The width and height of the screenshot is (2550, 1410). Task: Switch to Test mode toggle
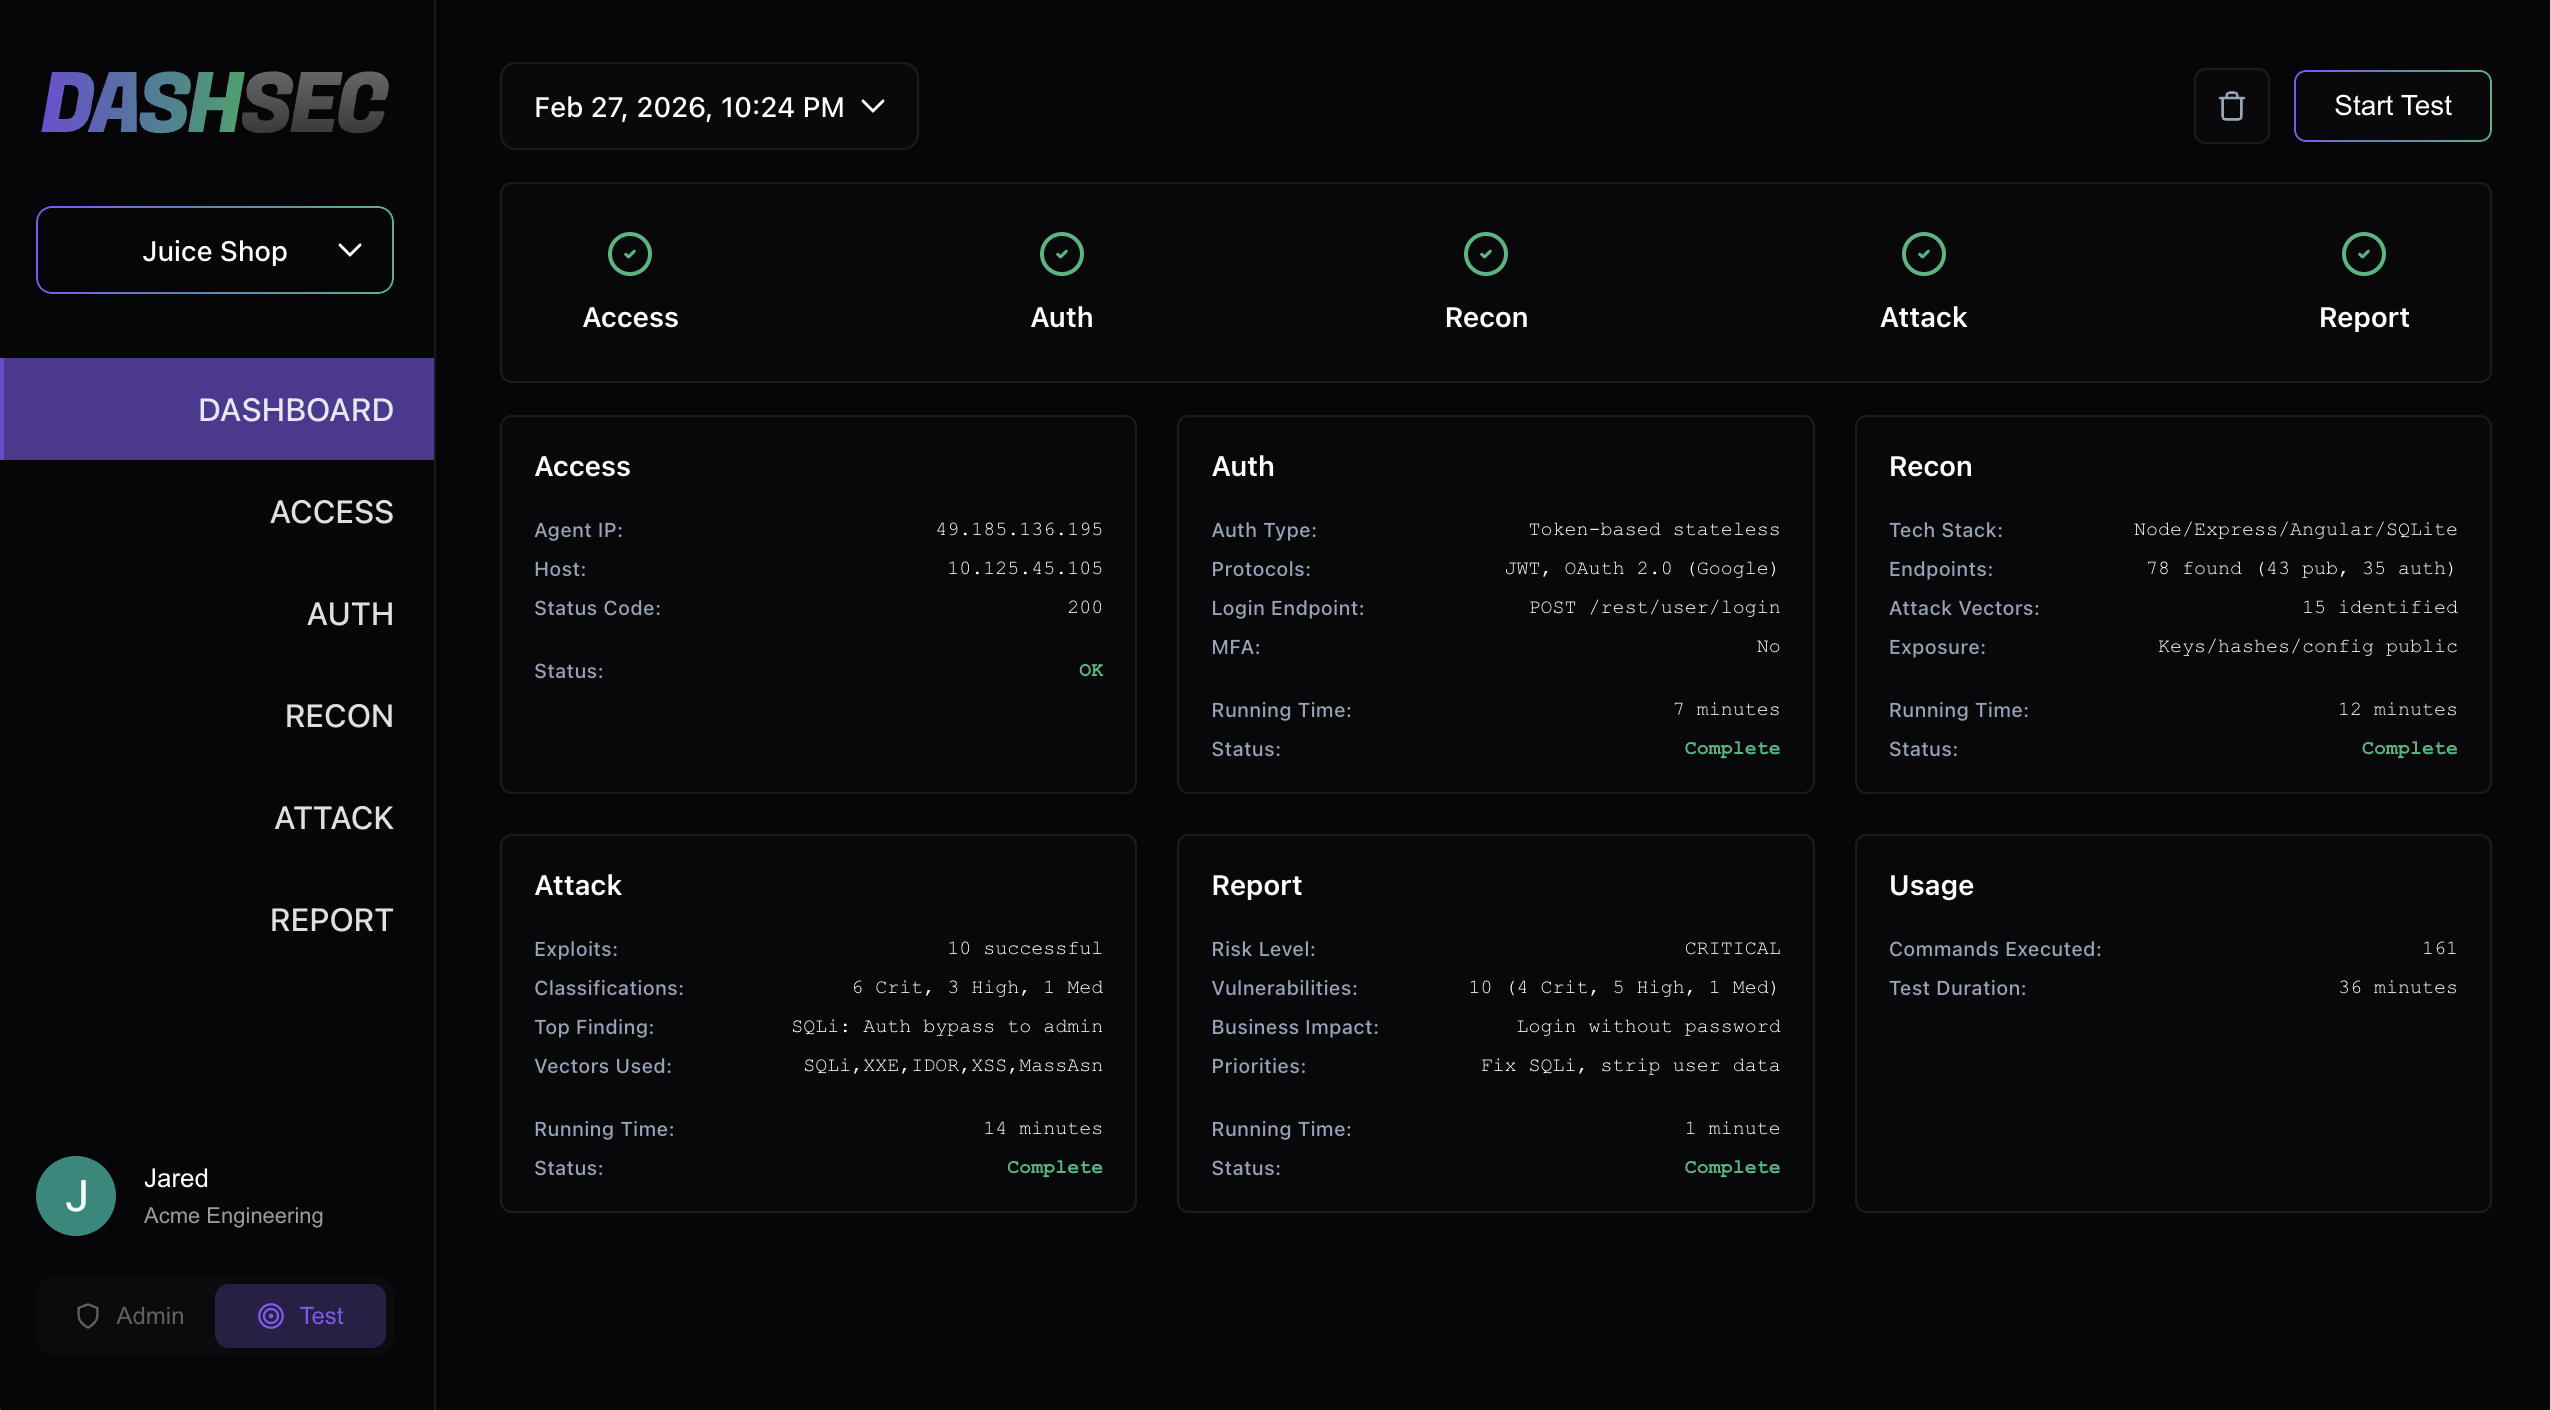[300, 1316]
